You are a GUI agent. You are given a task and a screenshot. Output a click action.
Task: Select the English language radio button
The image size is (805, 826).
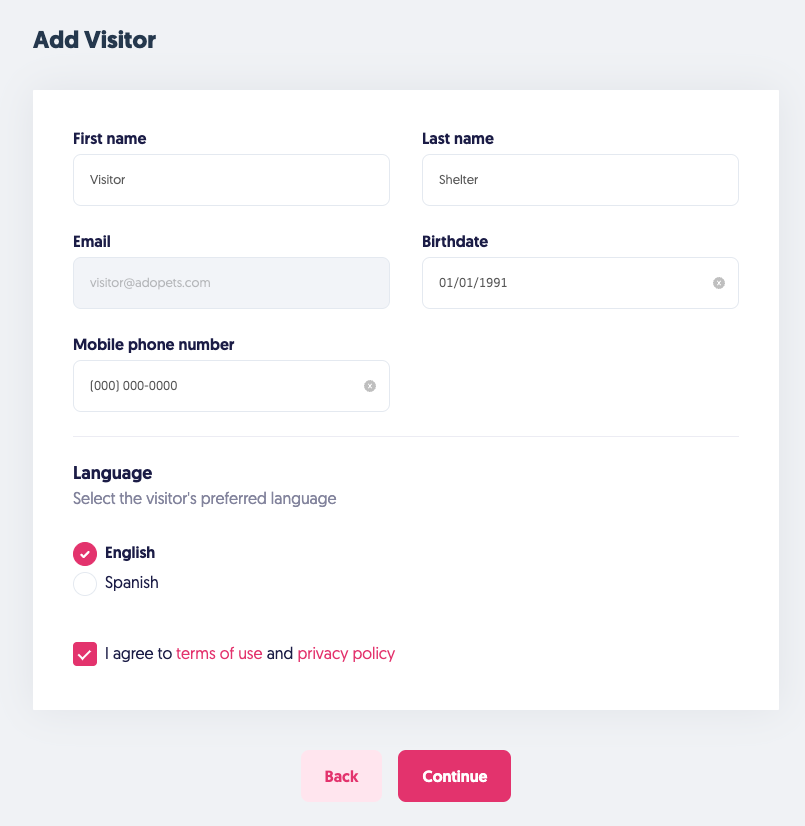(85, 553)
